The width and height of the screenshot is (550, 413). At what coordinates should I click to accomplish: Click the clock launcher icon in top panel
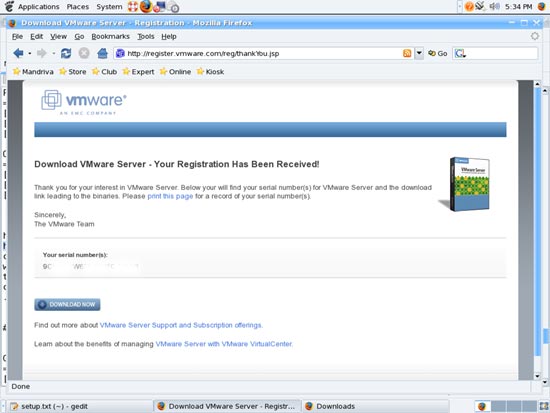[x=174, y=7]
